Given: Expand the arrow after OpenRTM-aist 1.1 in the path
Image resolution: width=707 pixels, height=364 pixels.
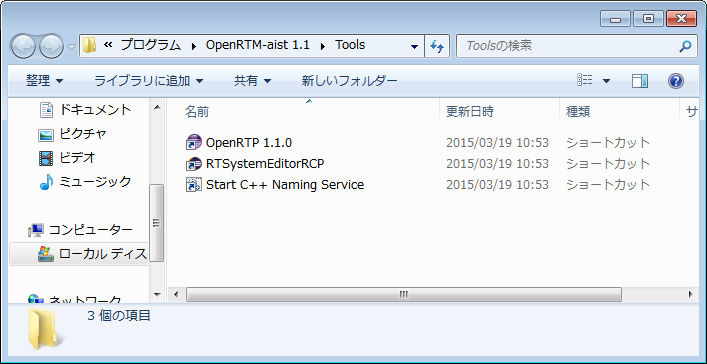Looking at the screenshot, I should (x=323, y=46).
